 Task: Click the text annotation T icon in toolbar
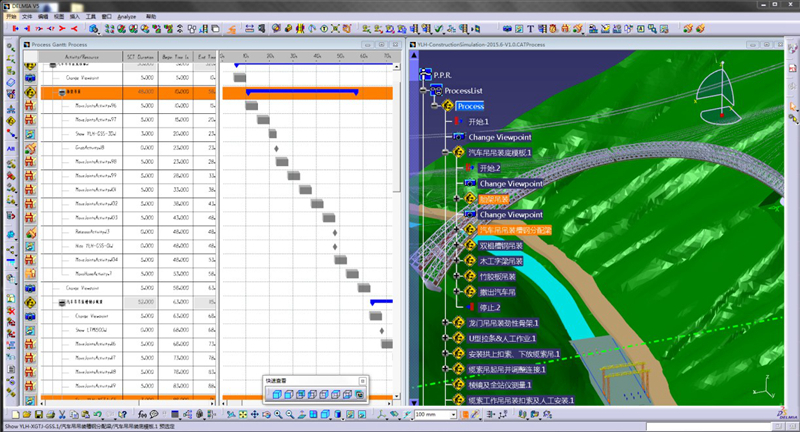click(529, 29)
